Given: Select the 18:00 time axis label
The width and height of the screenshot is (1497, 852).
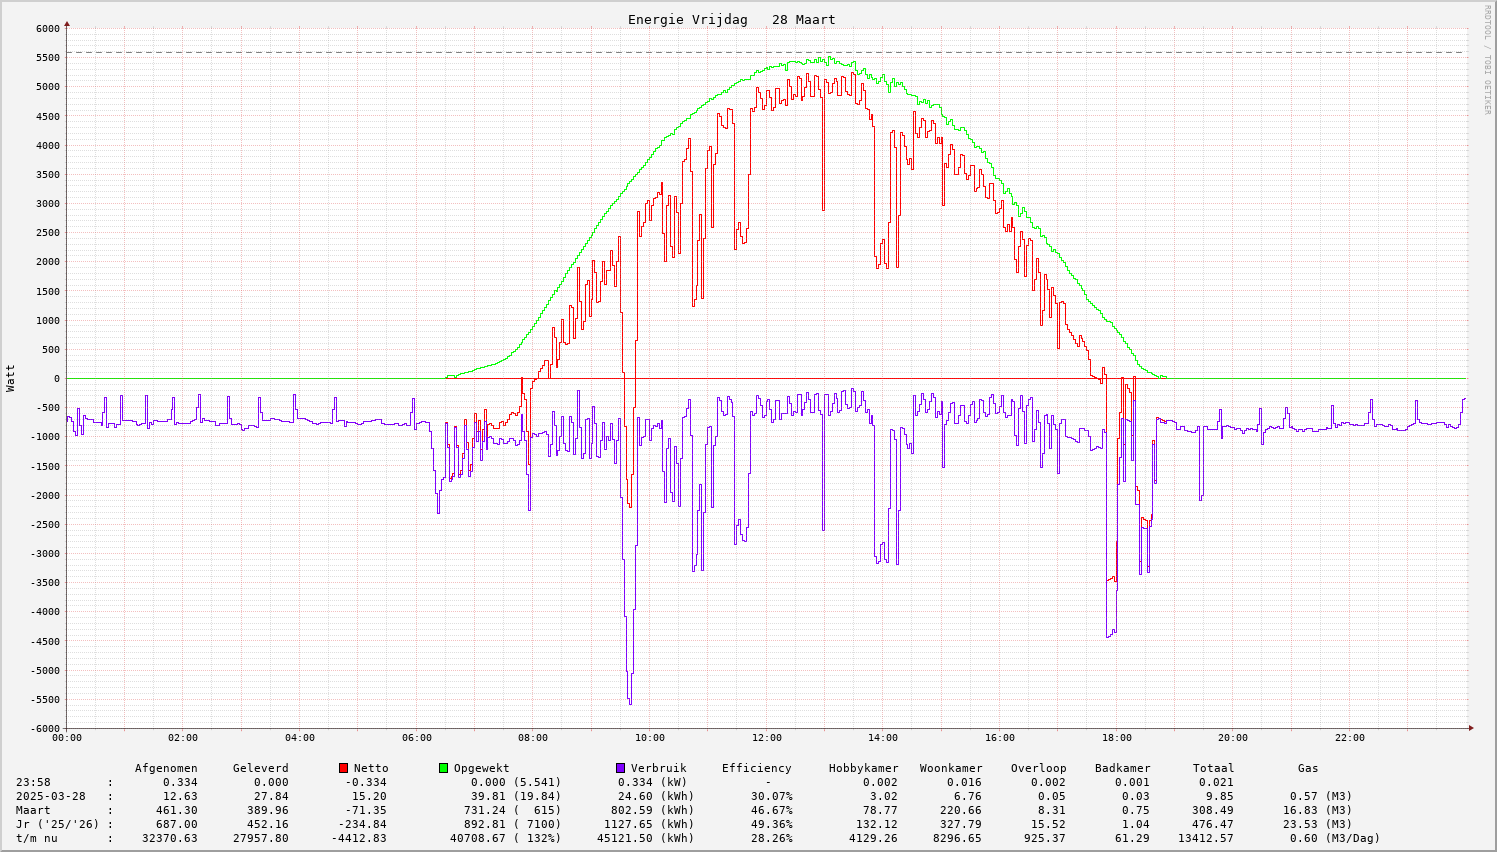Looking at the screenshot, I should click(x=1116, y=738).
